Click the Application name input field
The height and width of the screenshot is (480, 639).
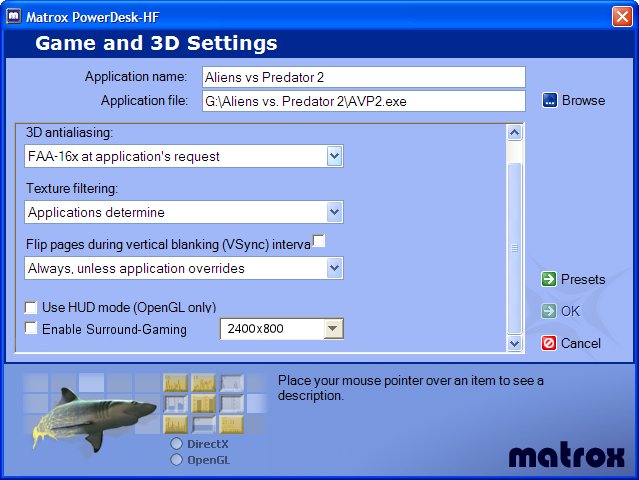coord(364,77)
